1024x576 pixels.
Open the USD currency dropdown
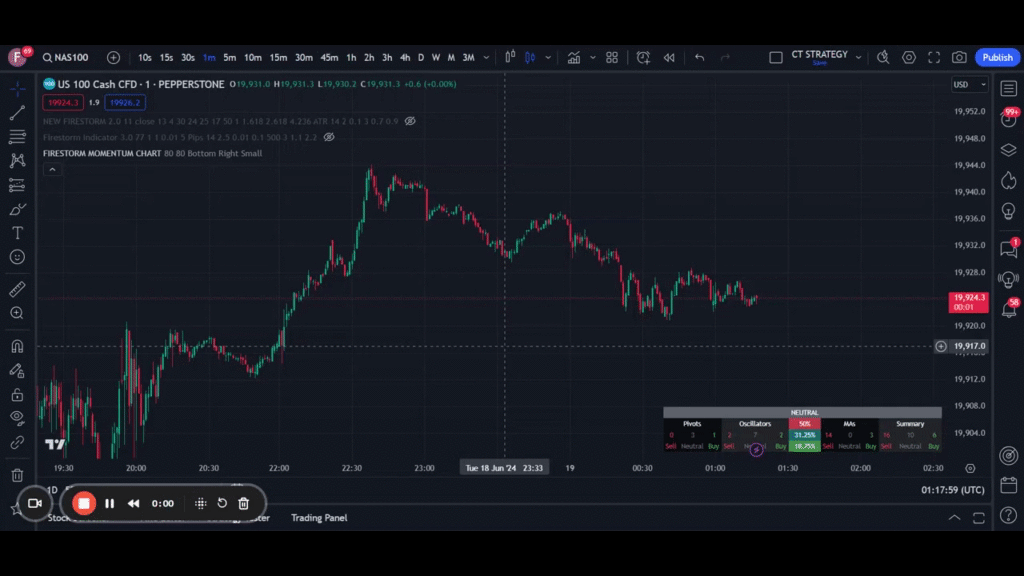click(969, 84)
